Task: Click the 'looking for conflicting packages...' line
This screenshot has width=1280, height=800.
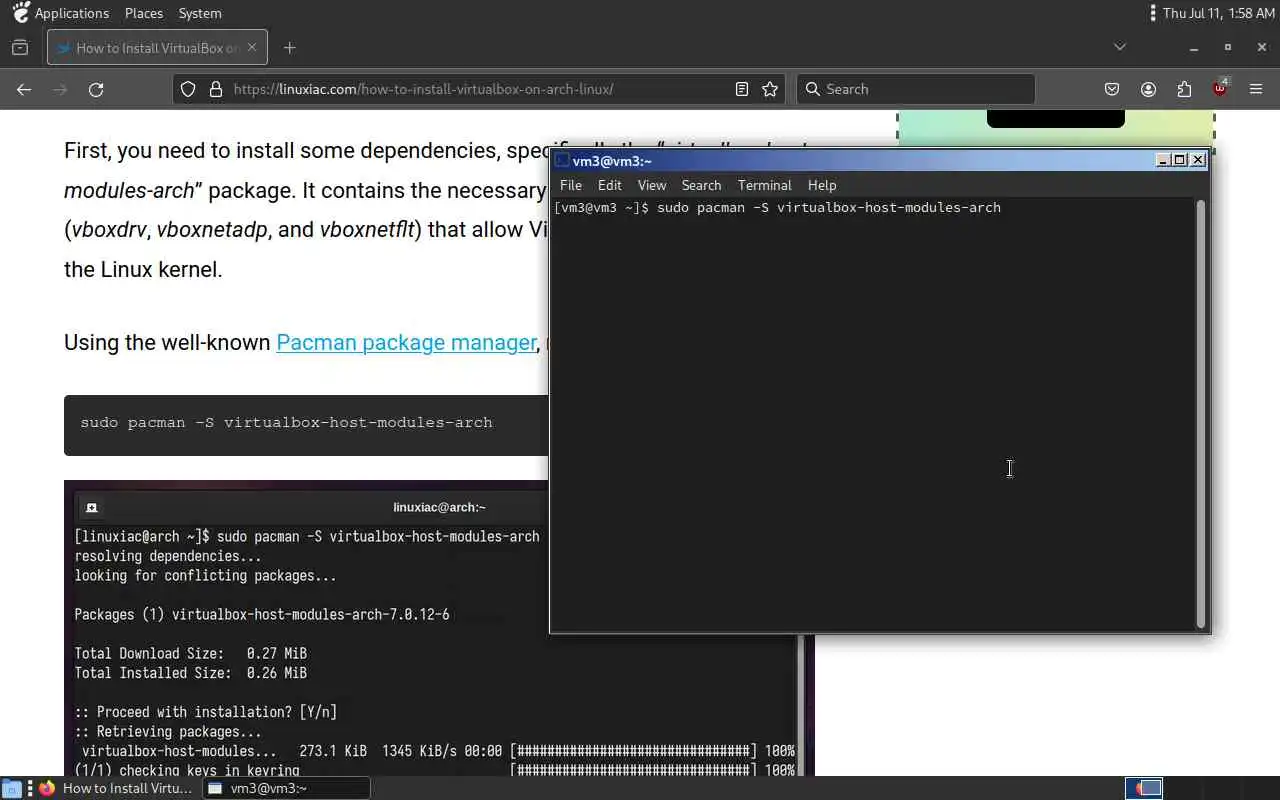Action: 205,575
